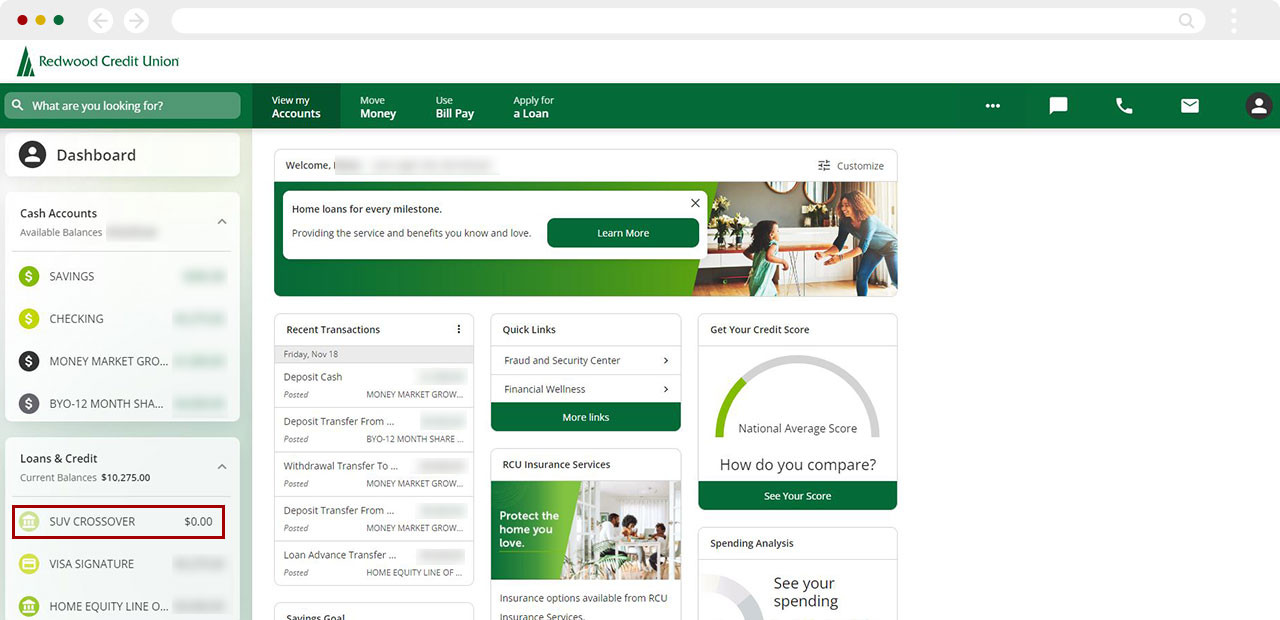The image size is (1280, 620).
Task: Click the VISA SIGNATURE card icon
Action: (x=29, y=564)
